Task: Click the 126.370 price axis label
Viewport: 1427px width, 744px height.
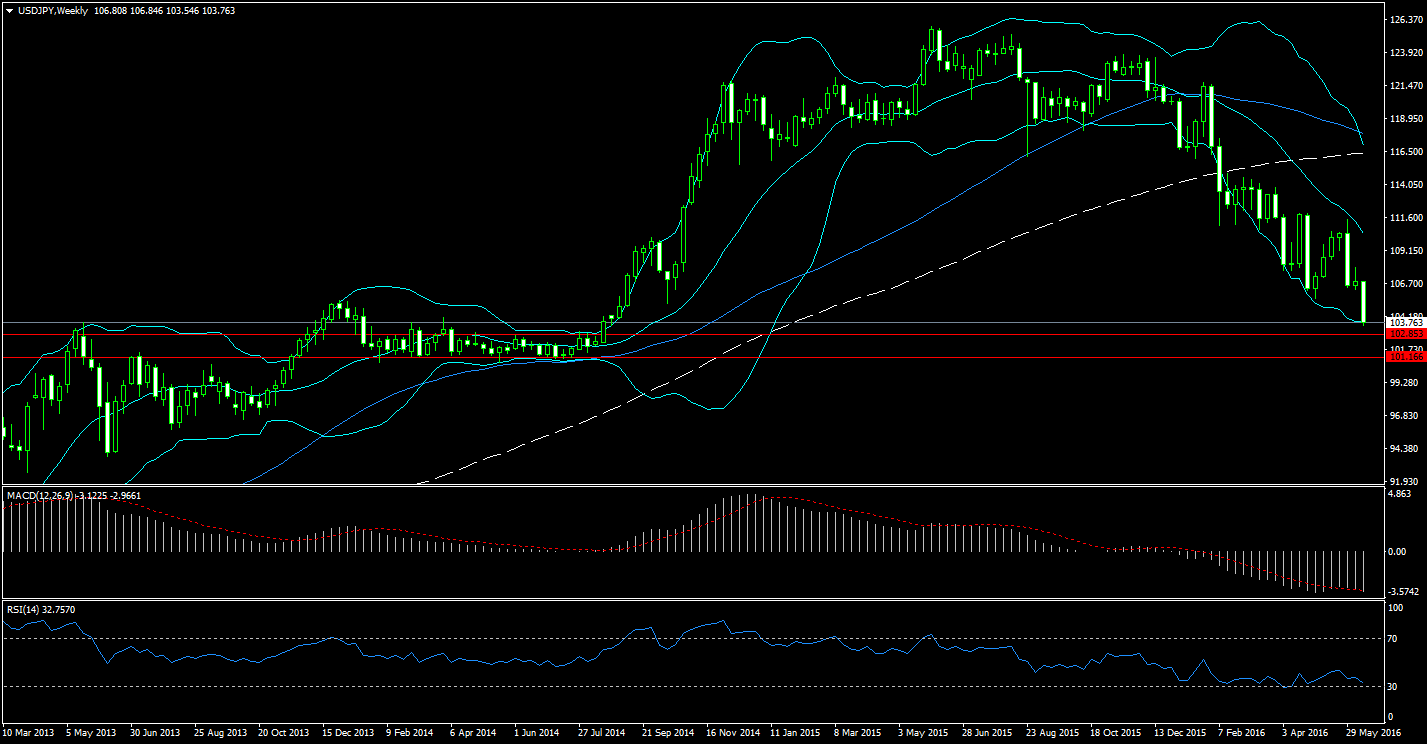Action: 1405,19
